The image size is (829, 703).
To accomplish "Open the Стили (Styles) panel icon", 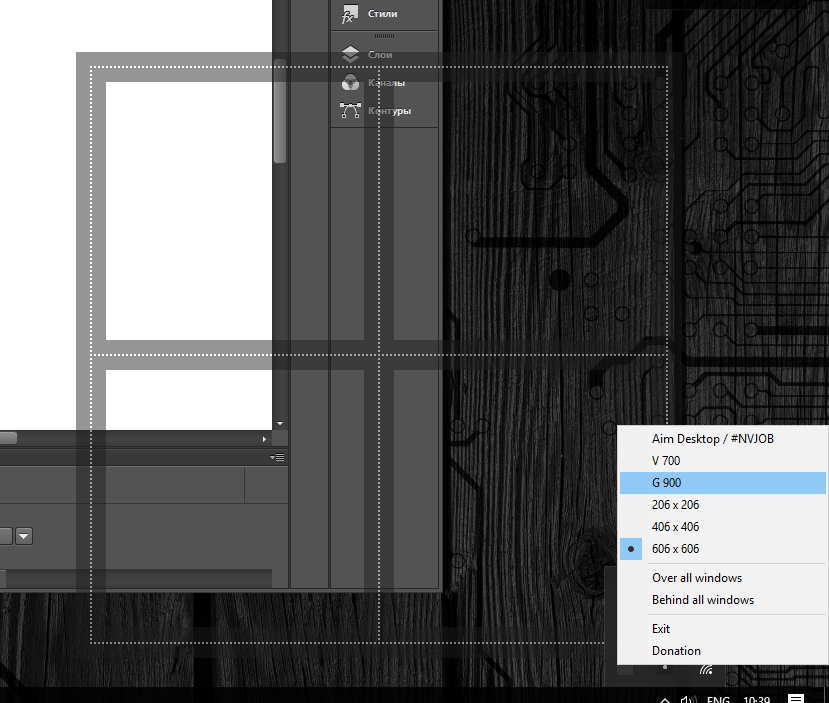I will pos(349,14).
